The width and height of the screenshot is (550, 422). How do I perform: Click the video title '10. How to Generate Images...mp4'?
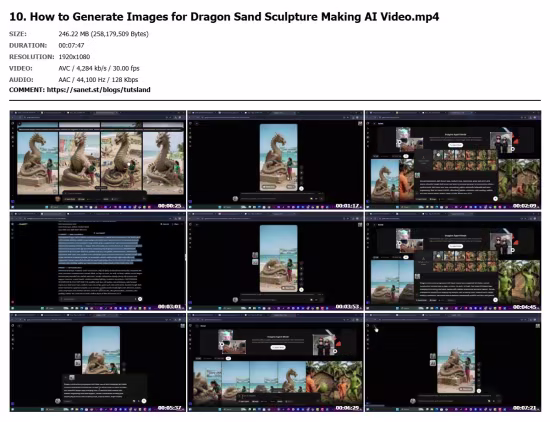tap(224, 17)
